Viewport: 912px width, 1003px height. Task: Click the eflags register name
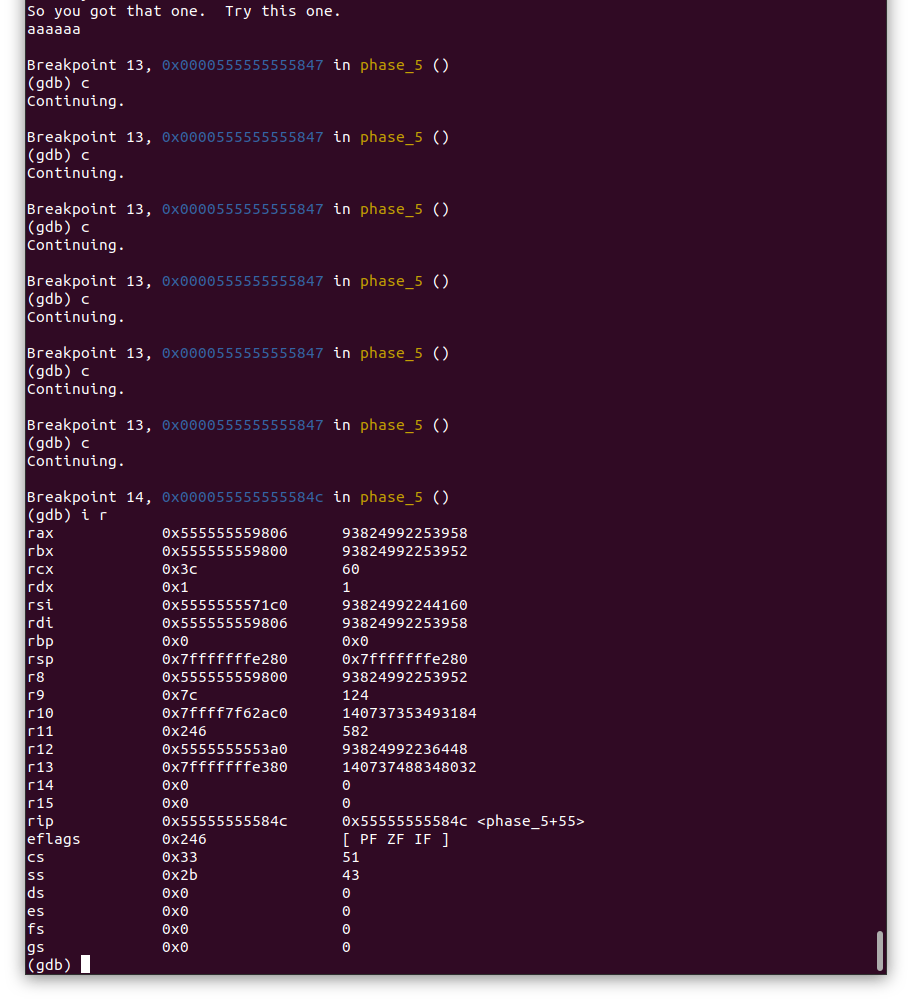point(54,839)
